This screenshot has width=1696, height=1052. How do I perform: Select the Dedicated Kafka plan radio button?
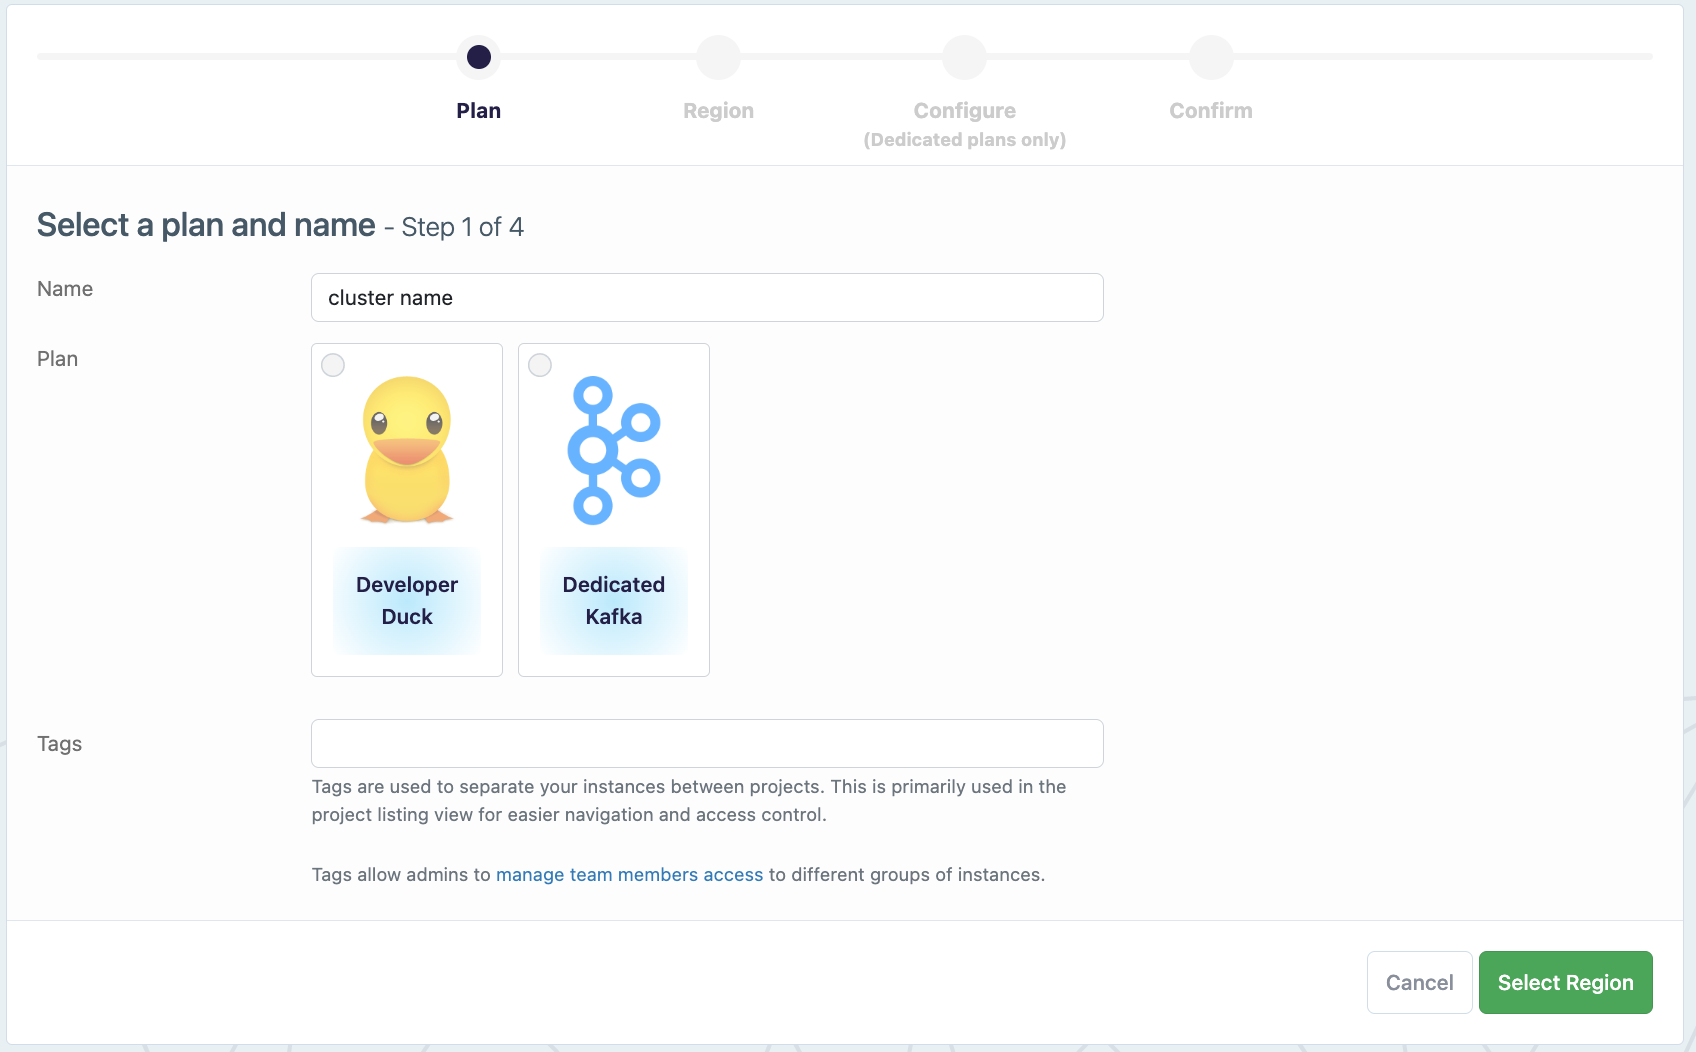pyautogui.click(x=540, y=365)
